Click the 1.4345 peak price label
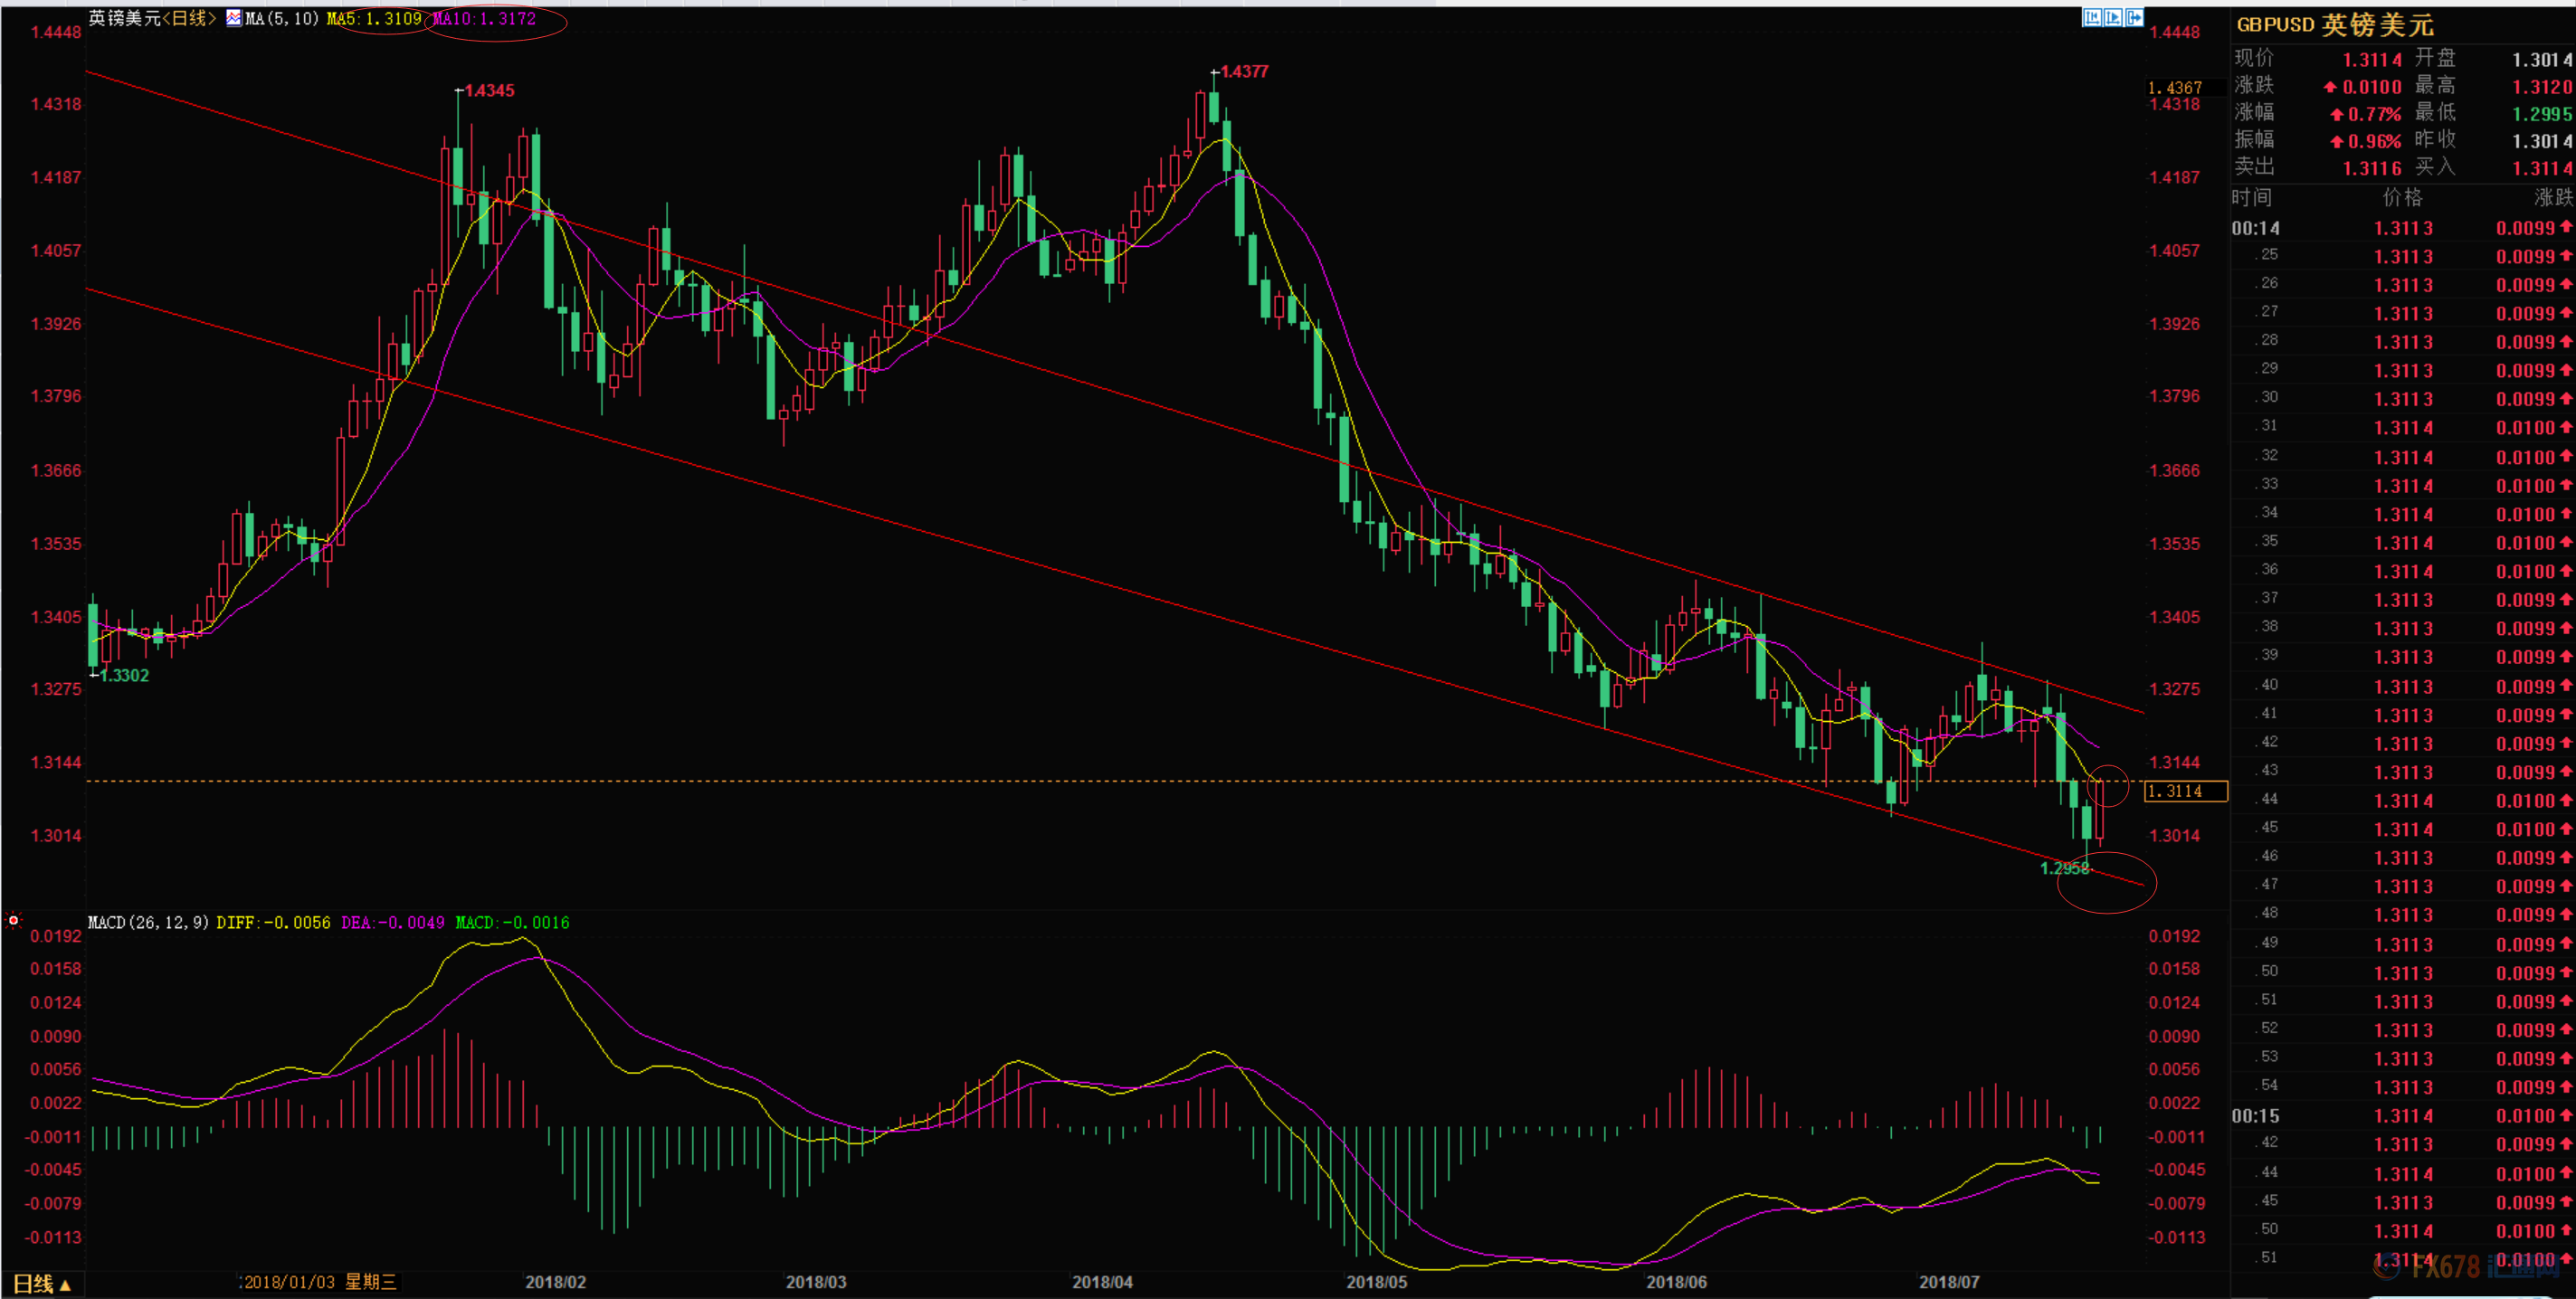This screenshot has width=2576, height=1299. [x=490, y=91]
